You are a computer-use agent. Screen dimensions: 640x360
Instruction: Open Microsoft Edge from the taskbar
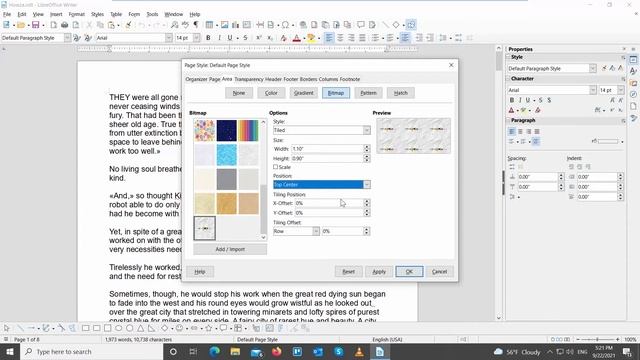(215, 351)
